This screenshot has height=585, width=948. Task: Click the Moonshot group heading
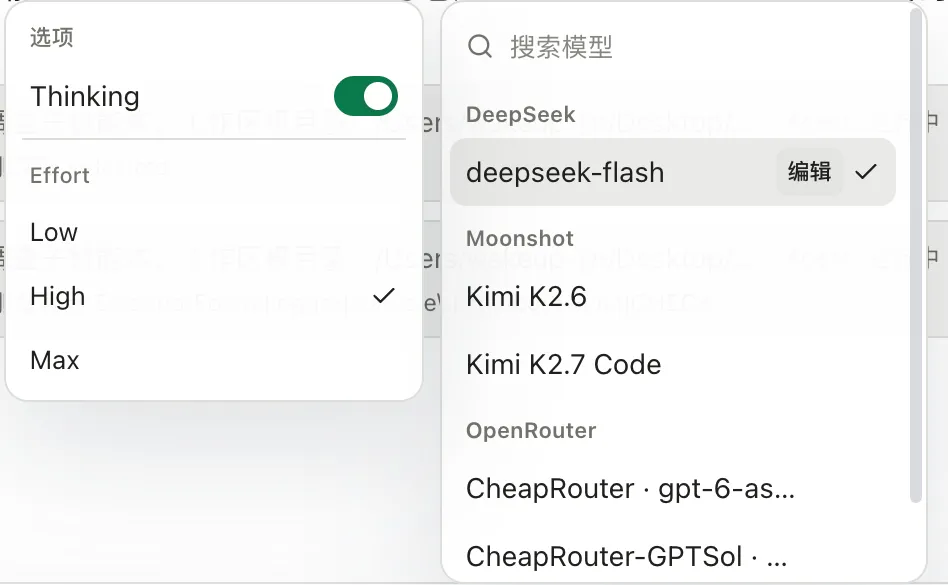tap(519, 238)
